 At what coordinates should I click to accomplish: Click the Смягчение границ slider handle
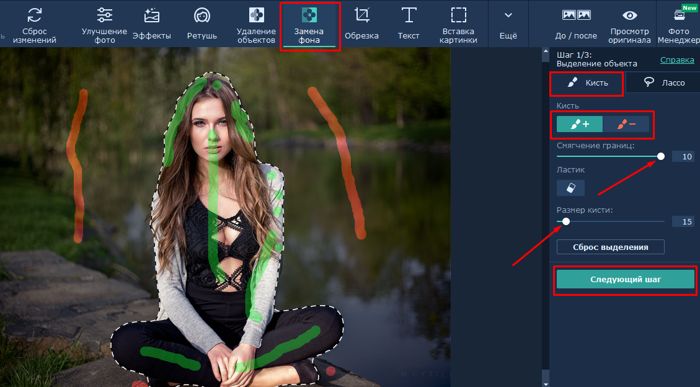point(660,156)
